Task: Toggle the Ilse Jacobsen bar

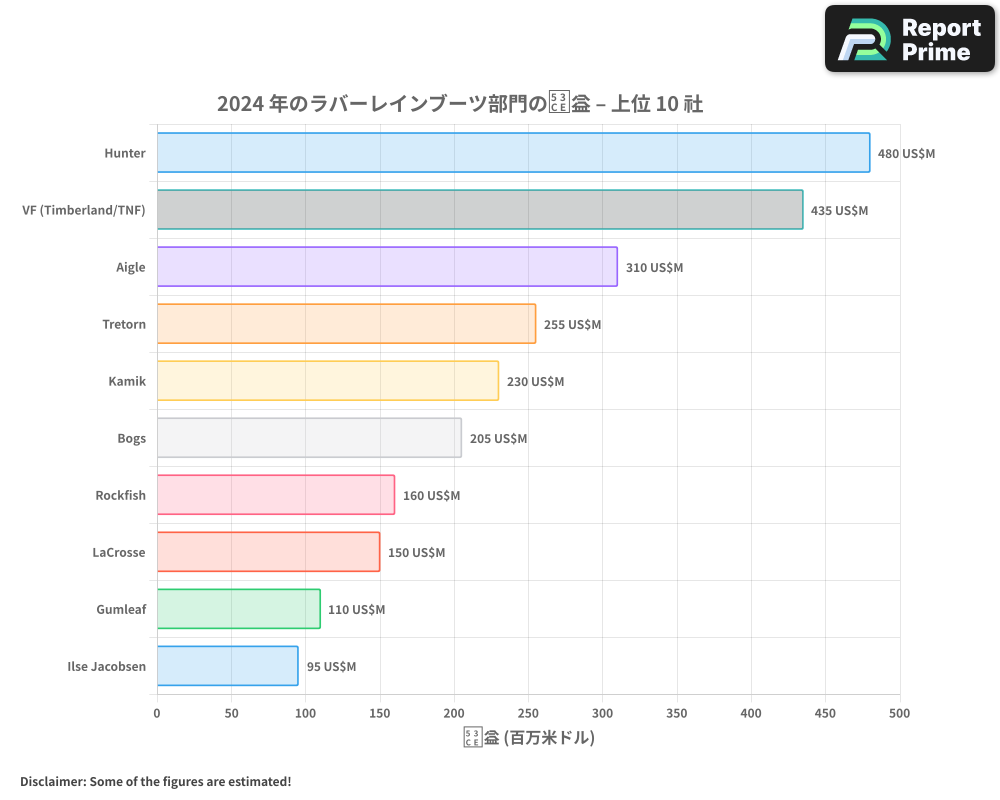Action: tap(225, 666)
